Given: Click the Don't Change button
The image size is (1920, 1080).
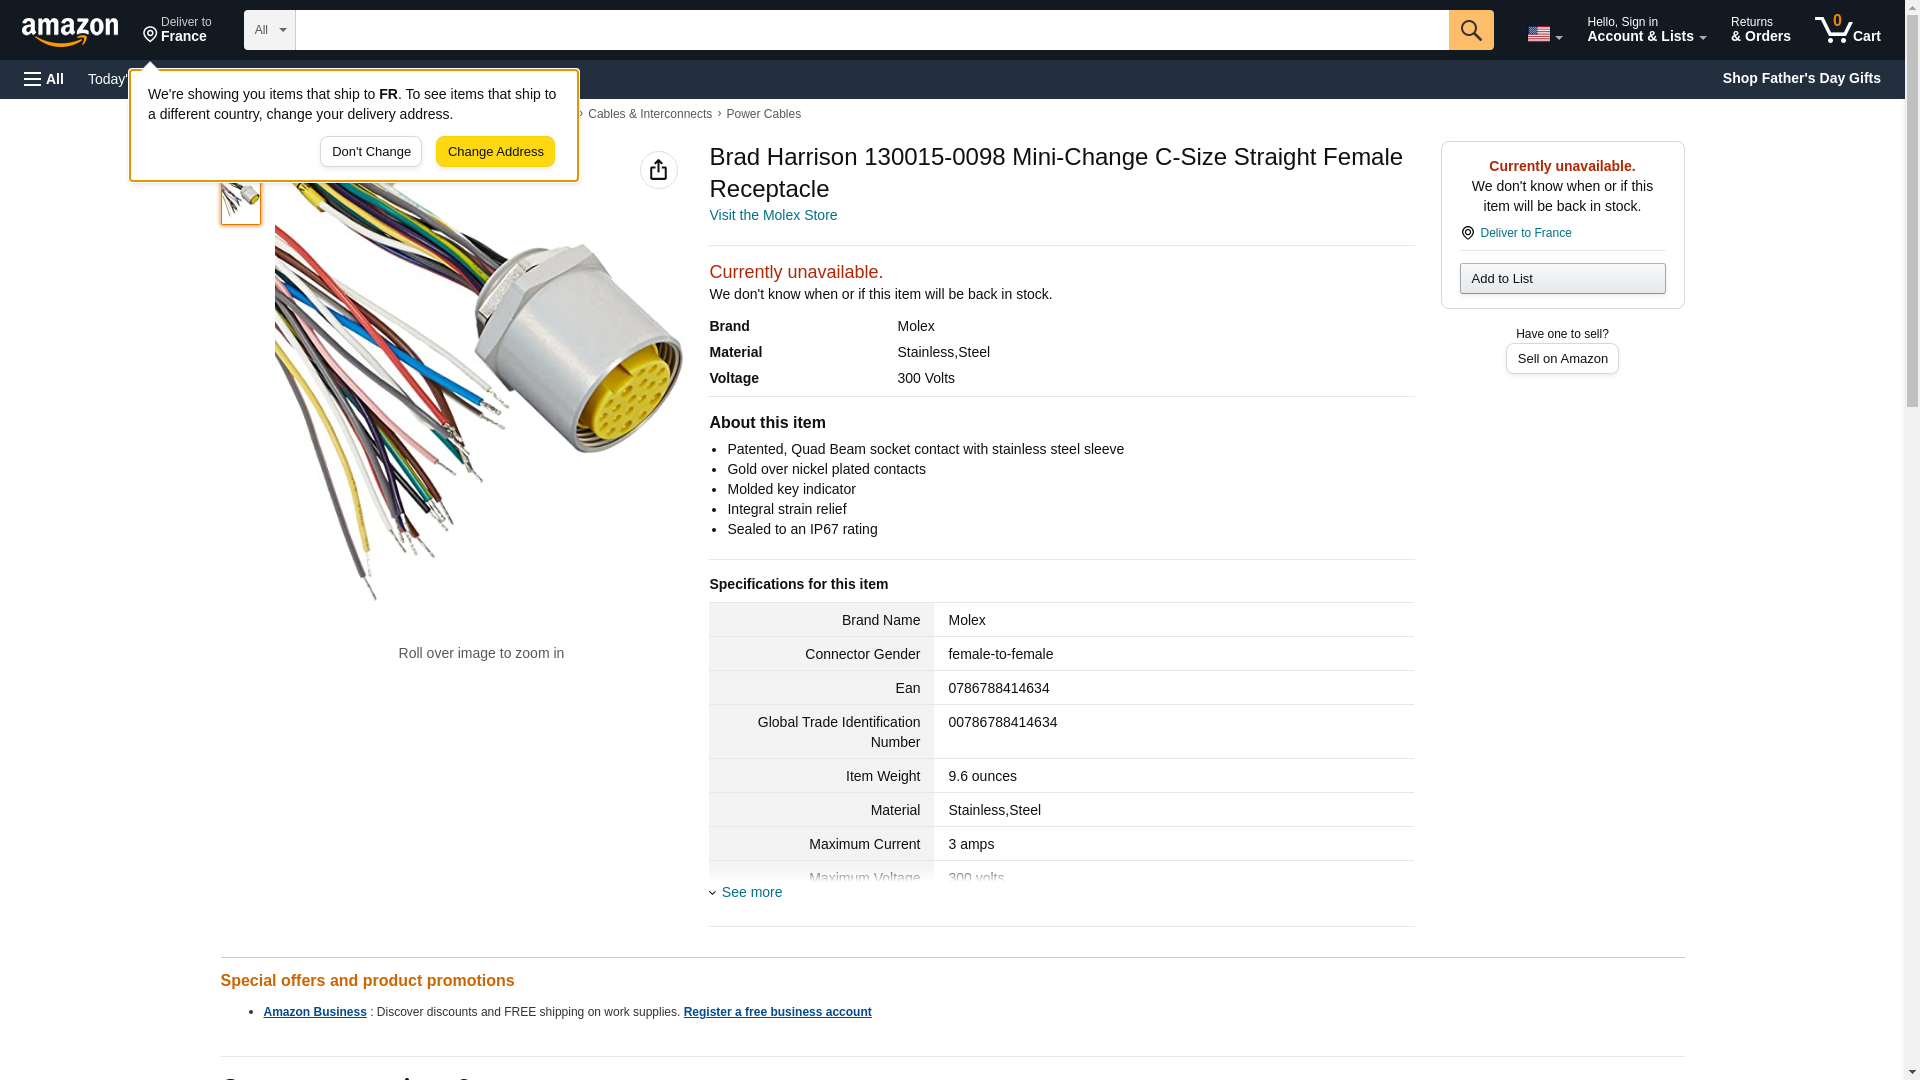Looking at the screenshot, I should (x=371, y=152).
